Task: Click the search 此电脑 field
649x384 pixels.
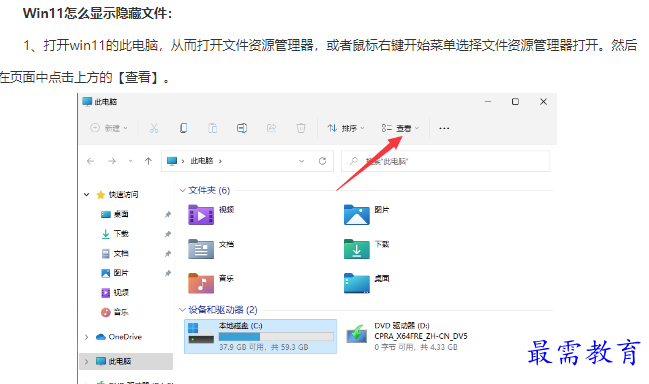Action: click(445, 161)
